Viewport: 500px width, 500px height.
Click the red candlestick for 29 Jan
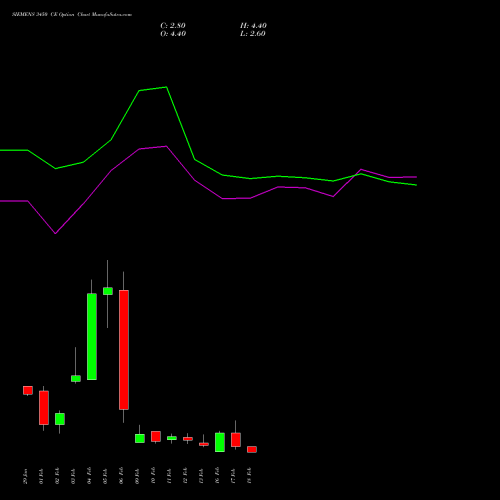click(28, 390)
